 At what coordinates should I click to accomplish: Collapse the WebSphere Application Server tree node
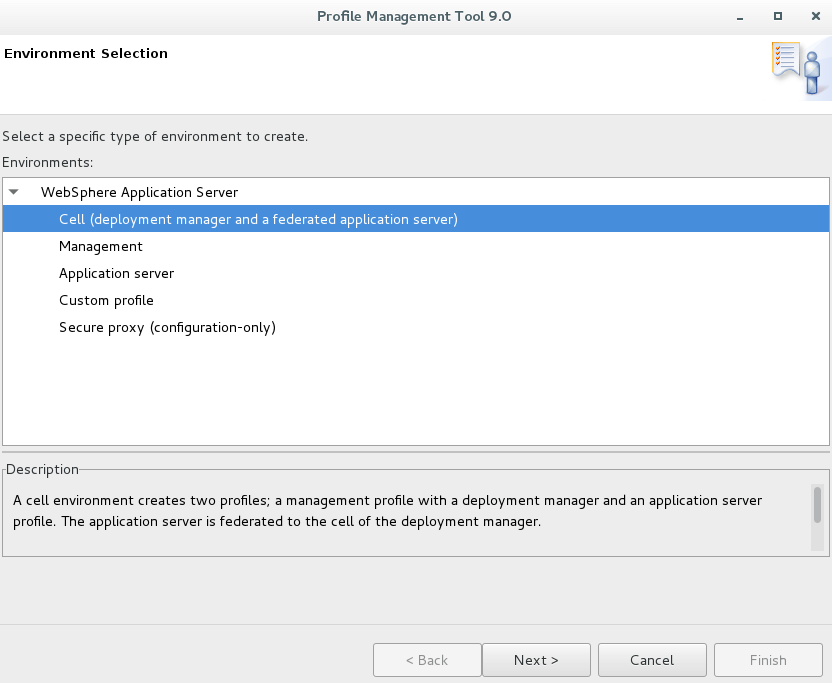(x=14, y=192)
